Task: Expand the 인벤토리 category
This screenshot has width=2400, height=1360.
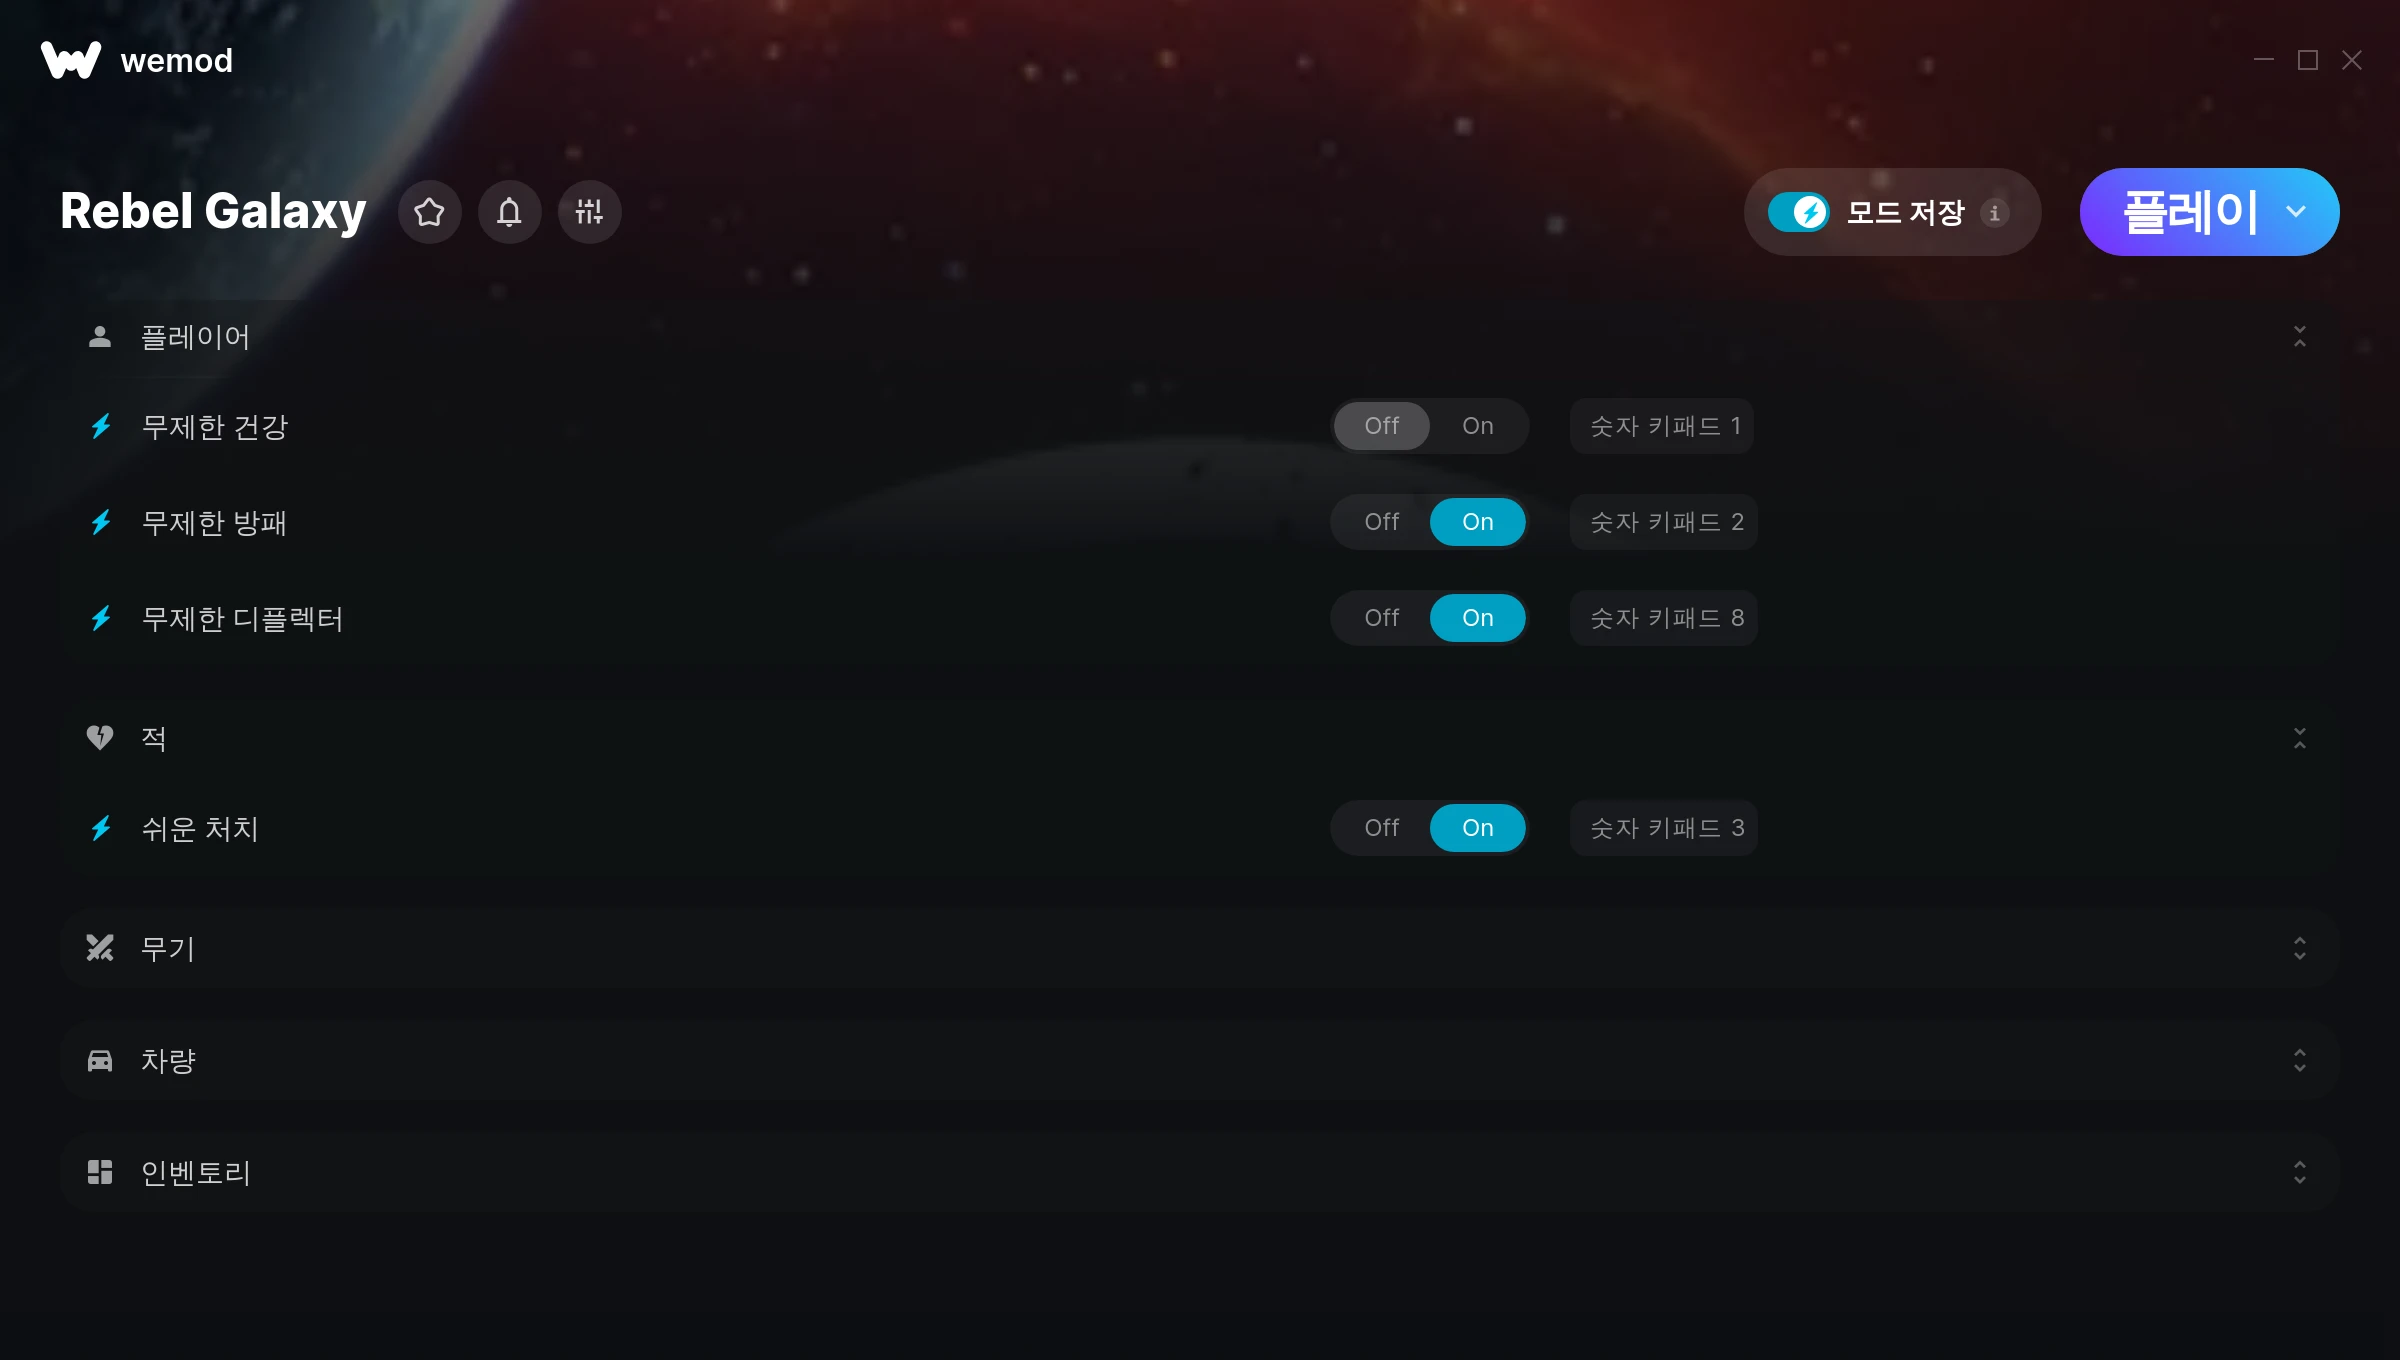Action: (2299, 1172)
